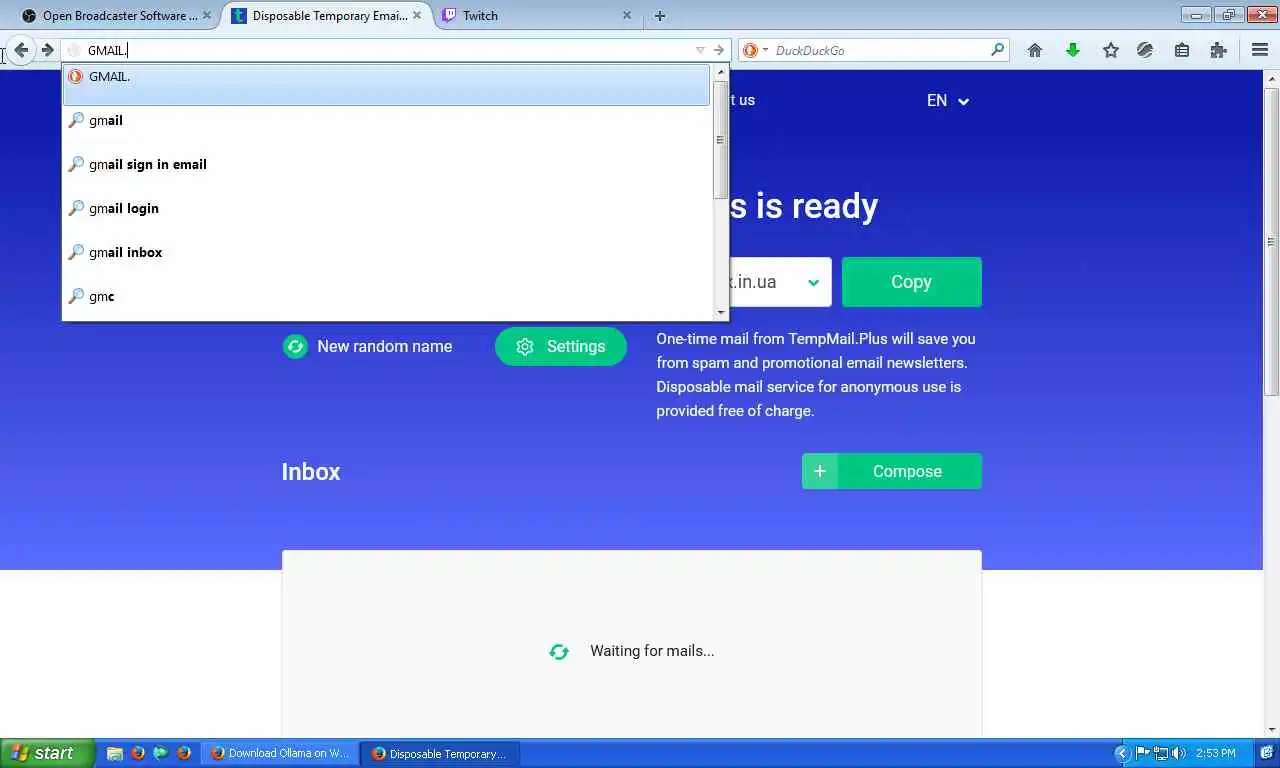Click the page scroll-down arrow
Screen dimensions: 1280x768
tap(1272, 730)
